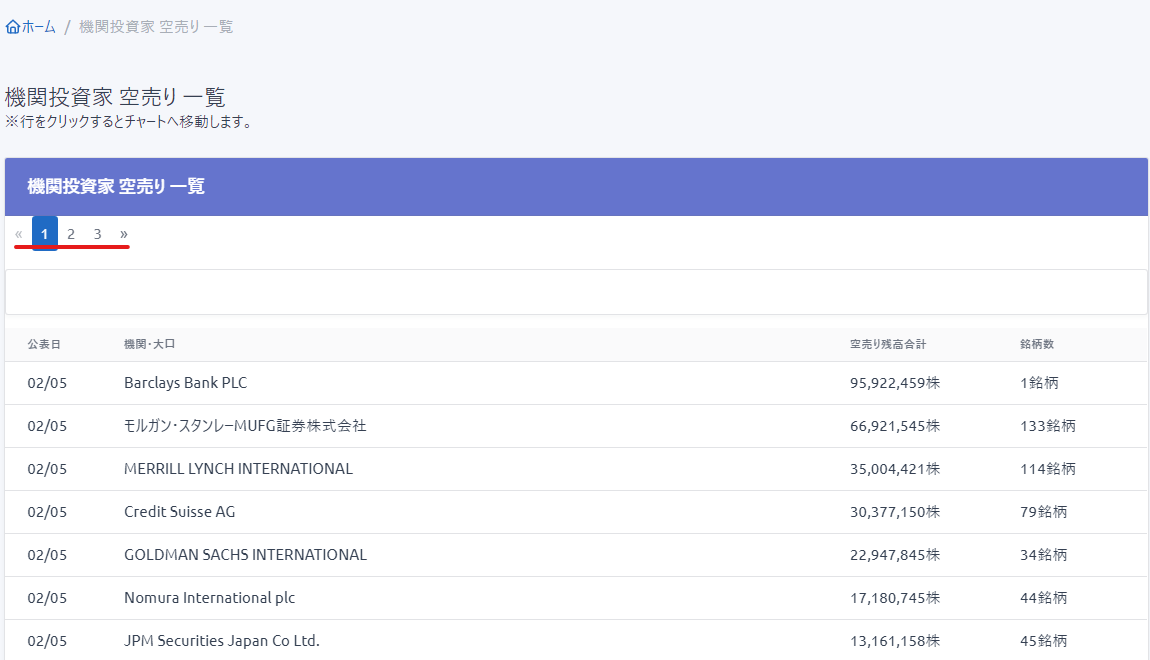The width and height of the screenshot is (1150, 660).
Task: Go to the previous page with « arrow
Action: pyautogui.click(x=19, y=234)
